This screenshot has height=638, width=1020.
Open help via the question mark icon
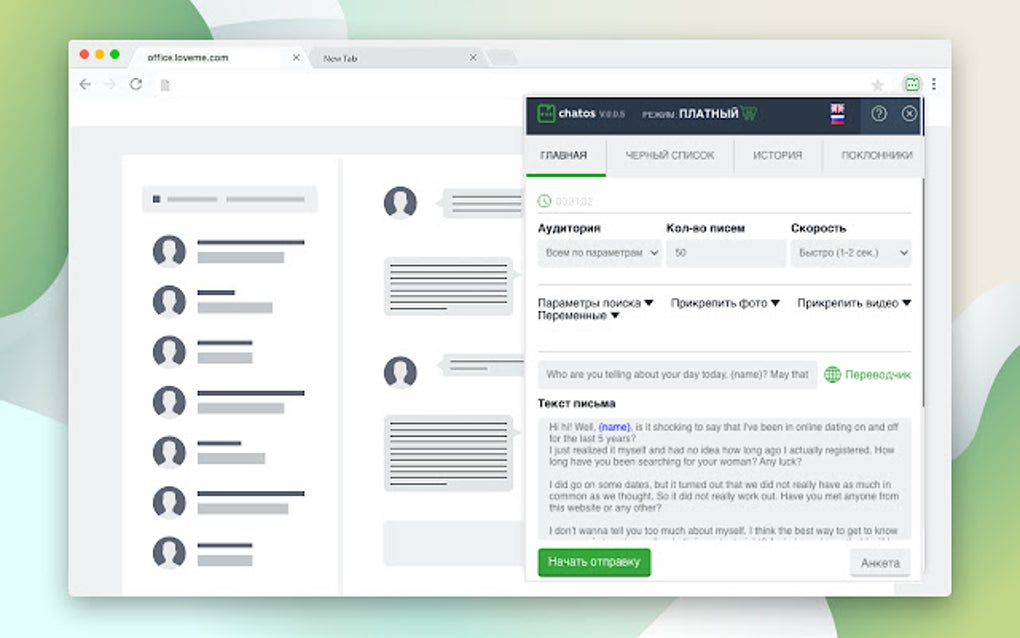point(879,113)
